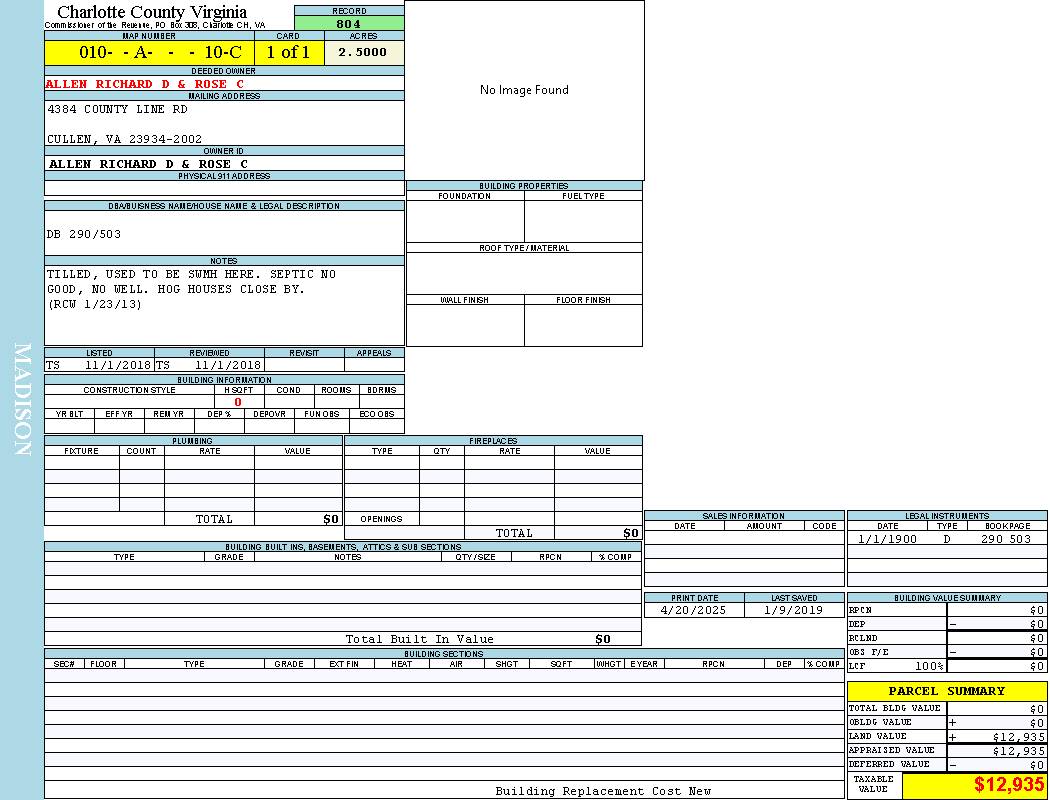Click the acres value 2.5000
Viewport: 1050px width, 800px height.
pyautogui.click(x=363, y=53)
